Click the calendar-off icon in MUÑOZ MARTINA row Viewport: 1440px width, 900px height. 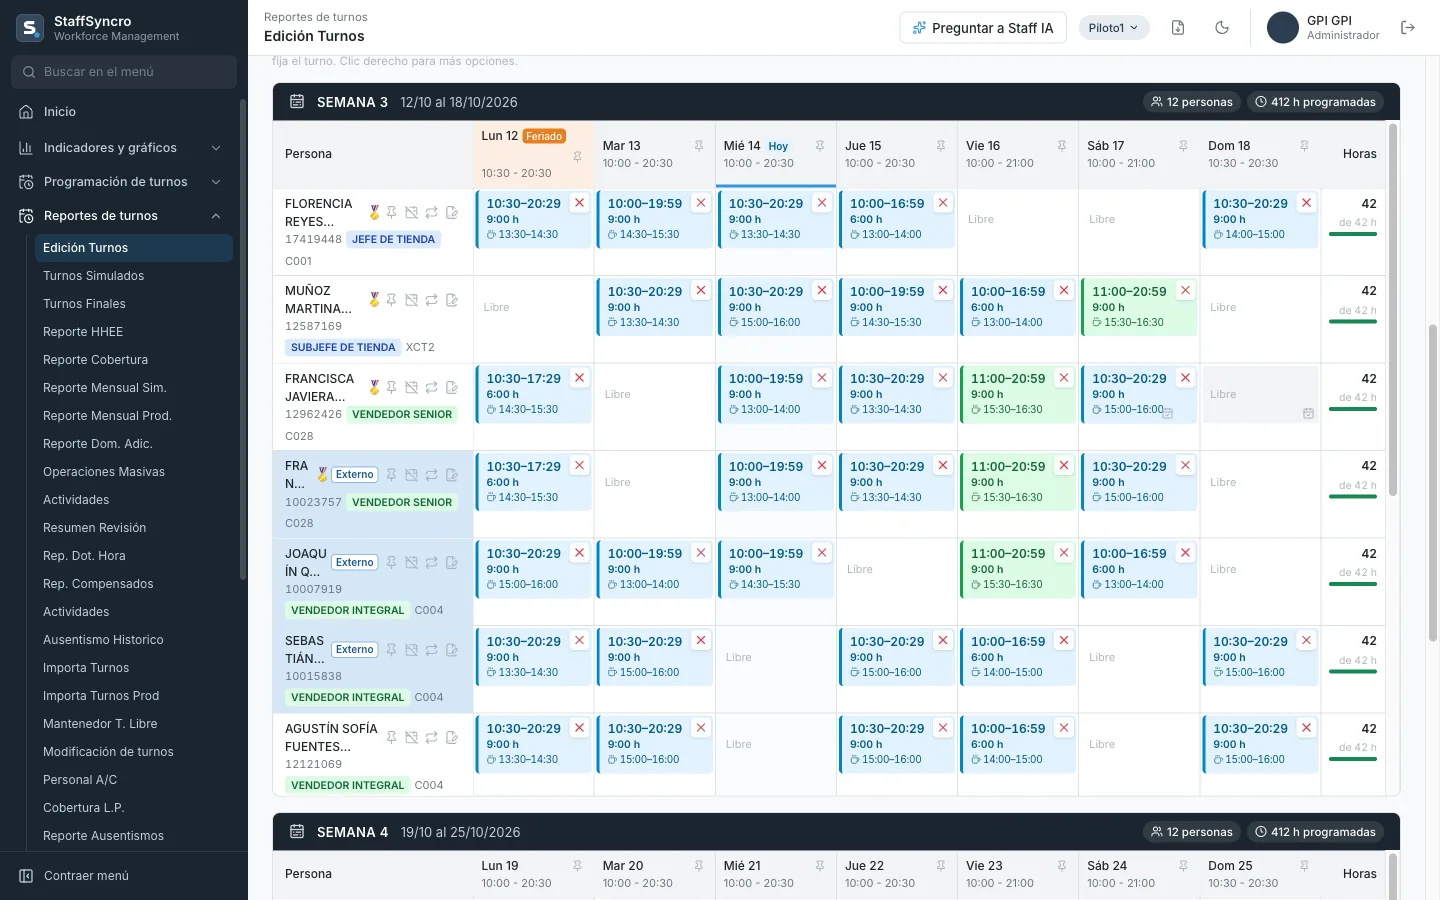(x=411, y=300)
